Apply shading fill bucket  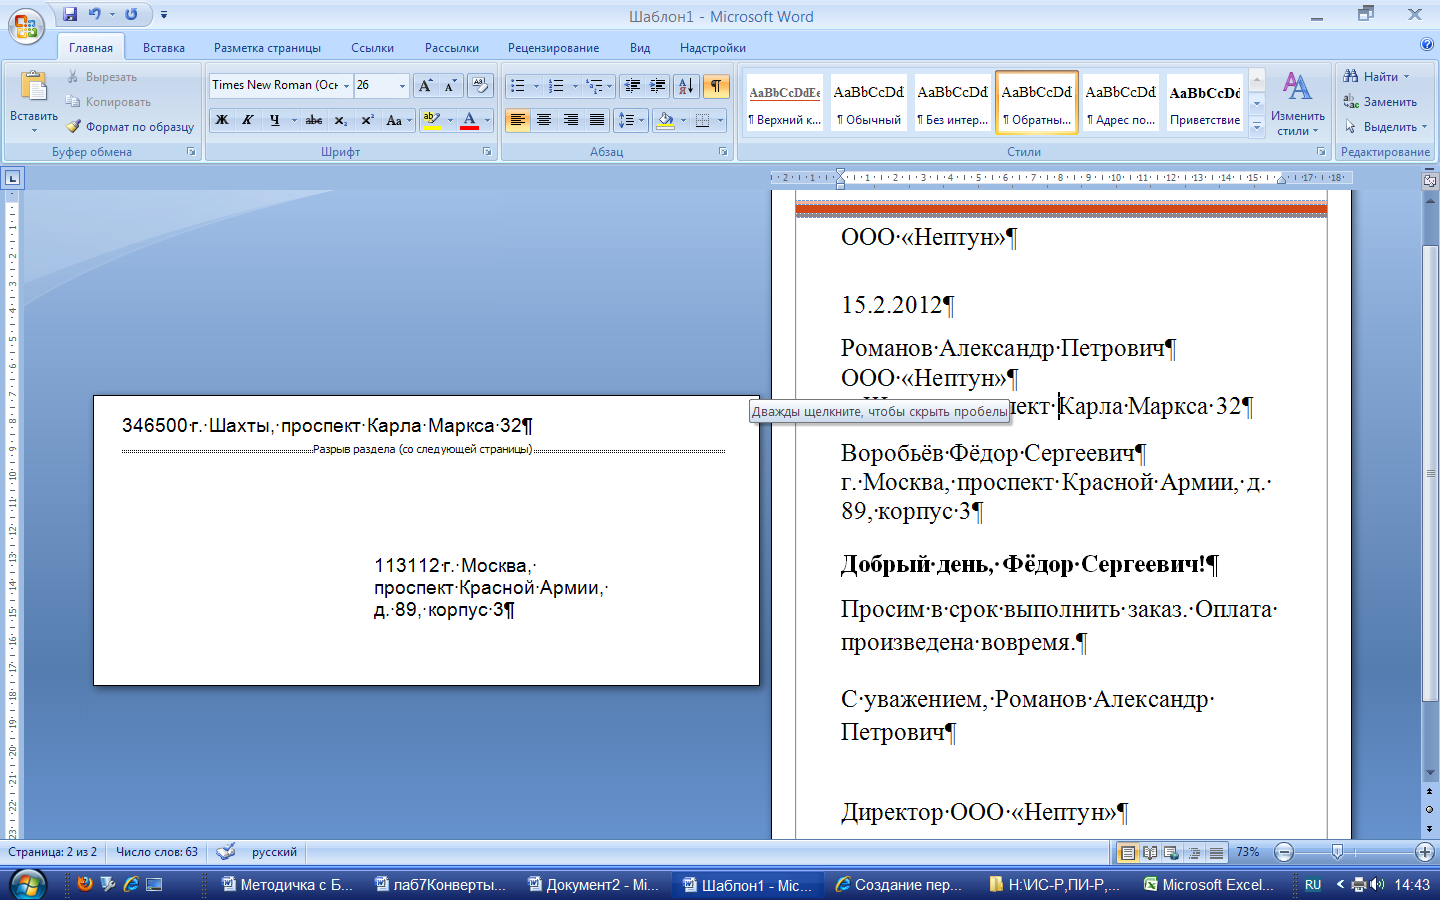point(666,120)
